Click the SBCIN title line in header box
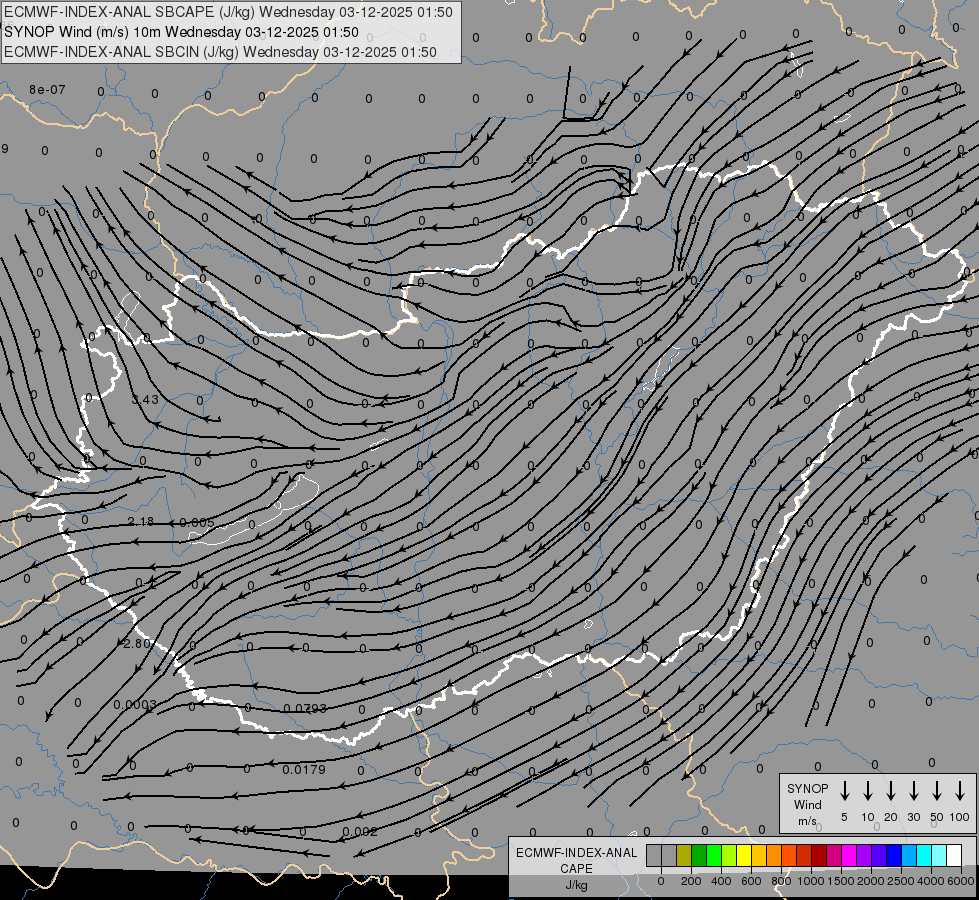Viewport: 979px width, 900px height. point(220,52)
